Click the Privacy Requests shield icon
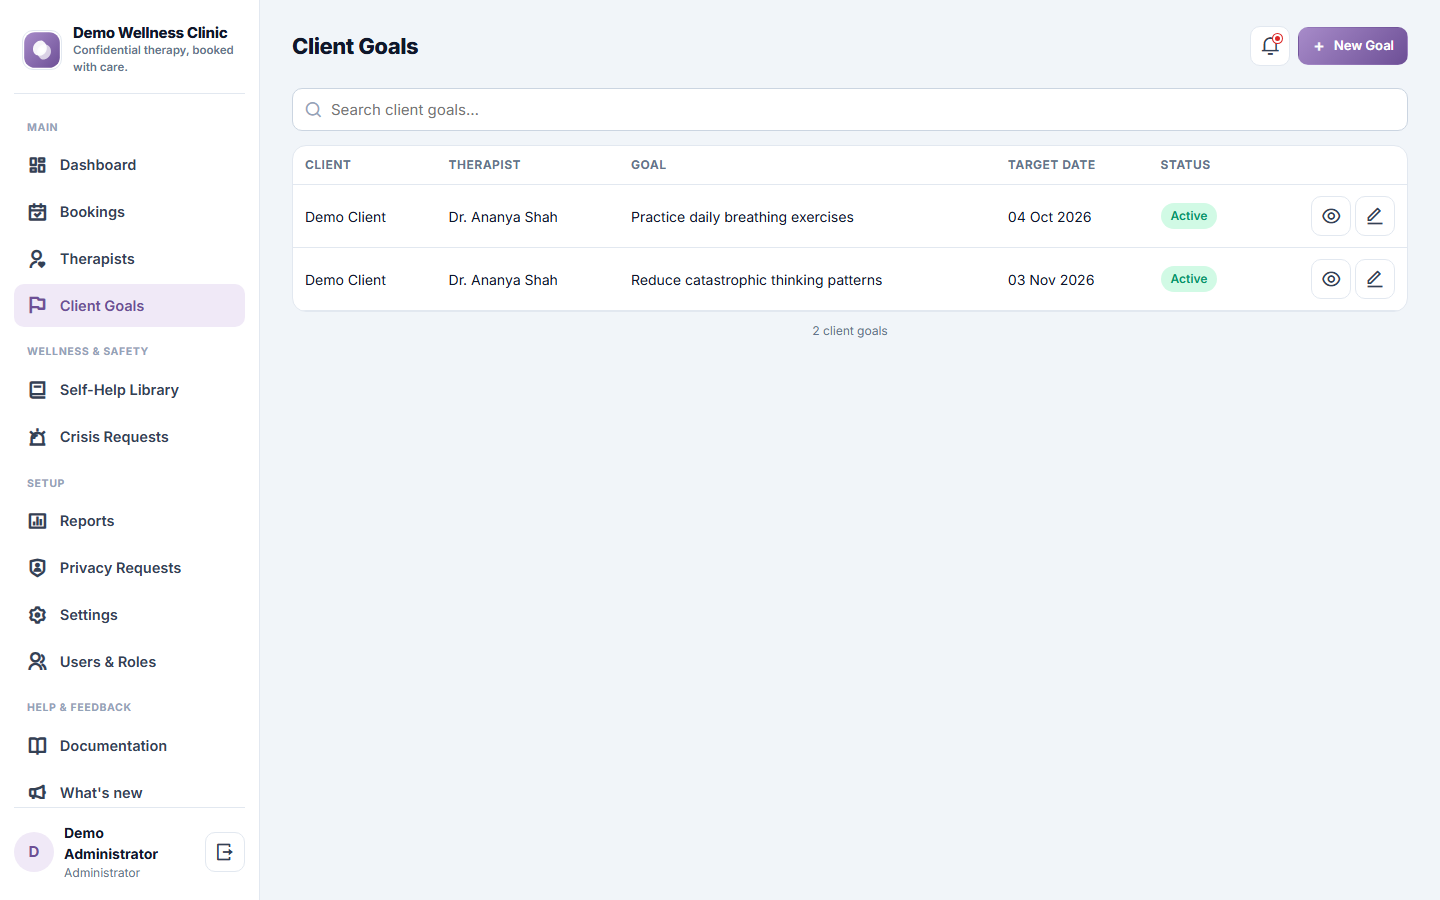The height and width of the screenshot is (900, 1440). pyautogui.click(x=37, y=568)
